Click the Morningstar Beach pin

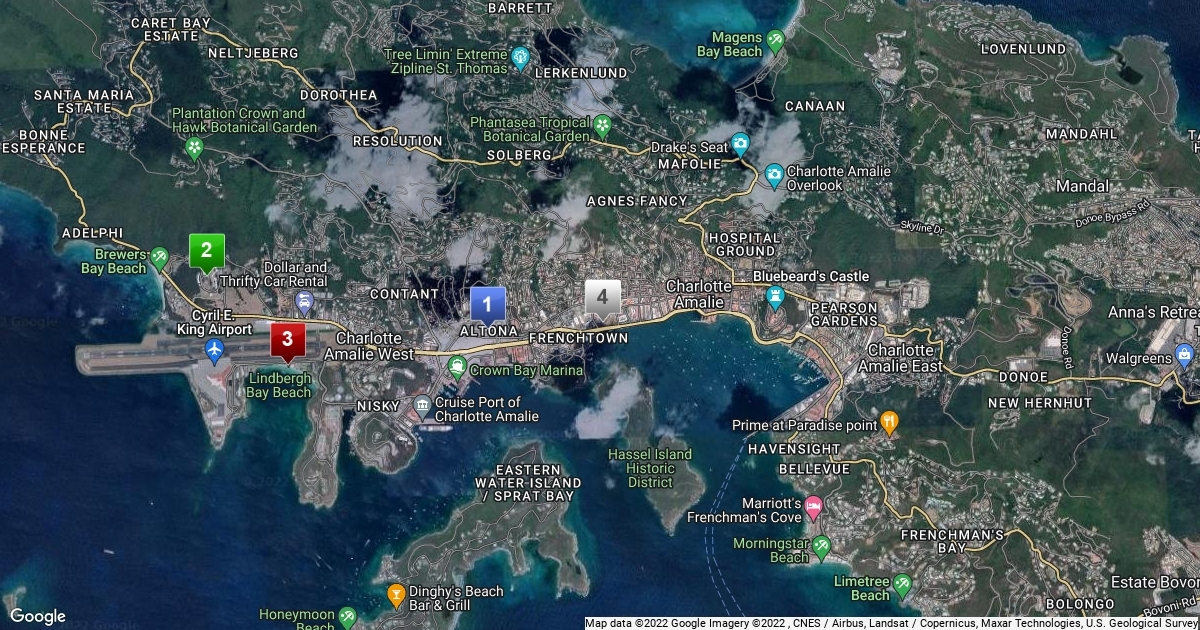821,547
